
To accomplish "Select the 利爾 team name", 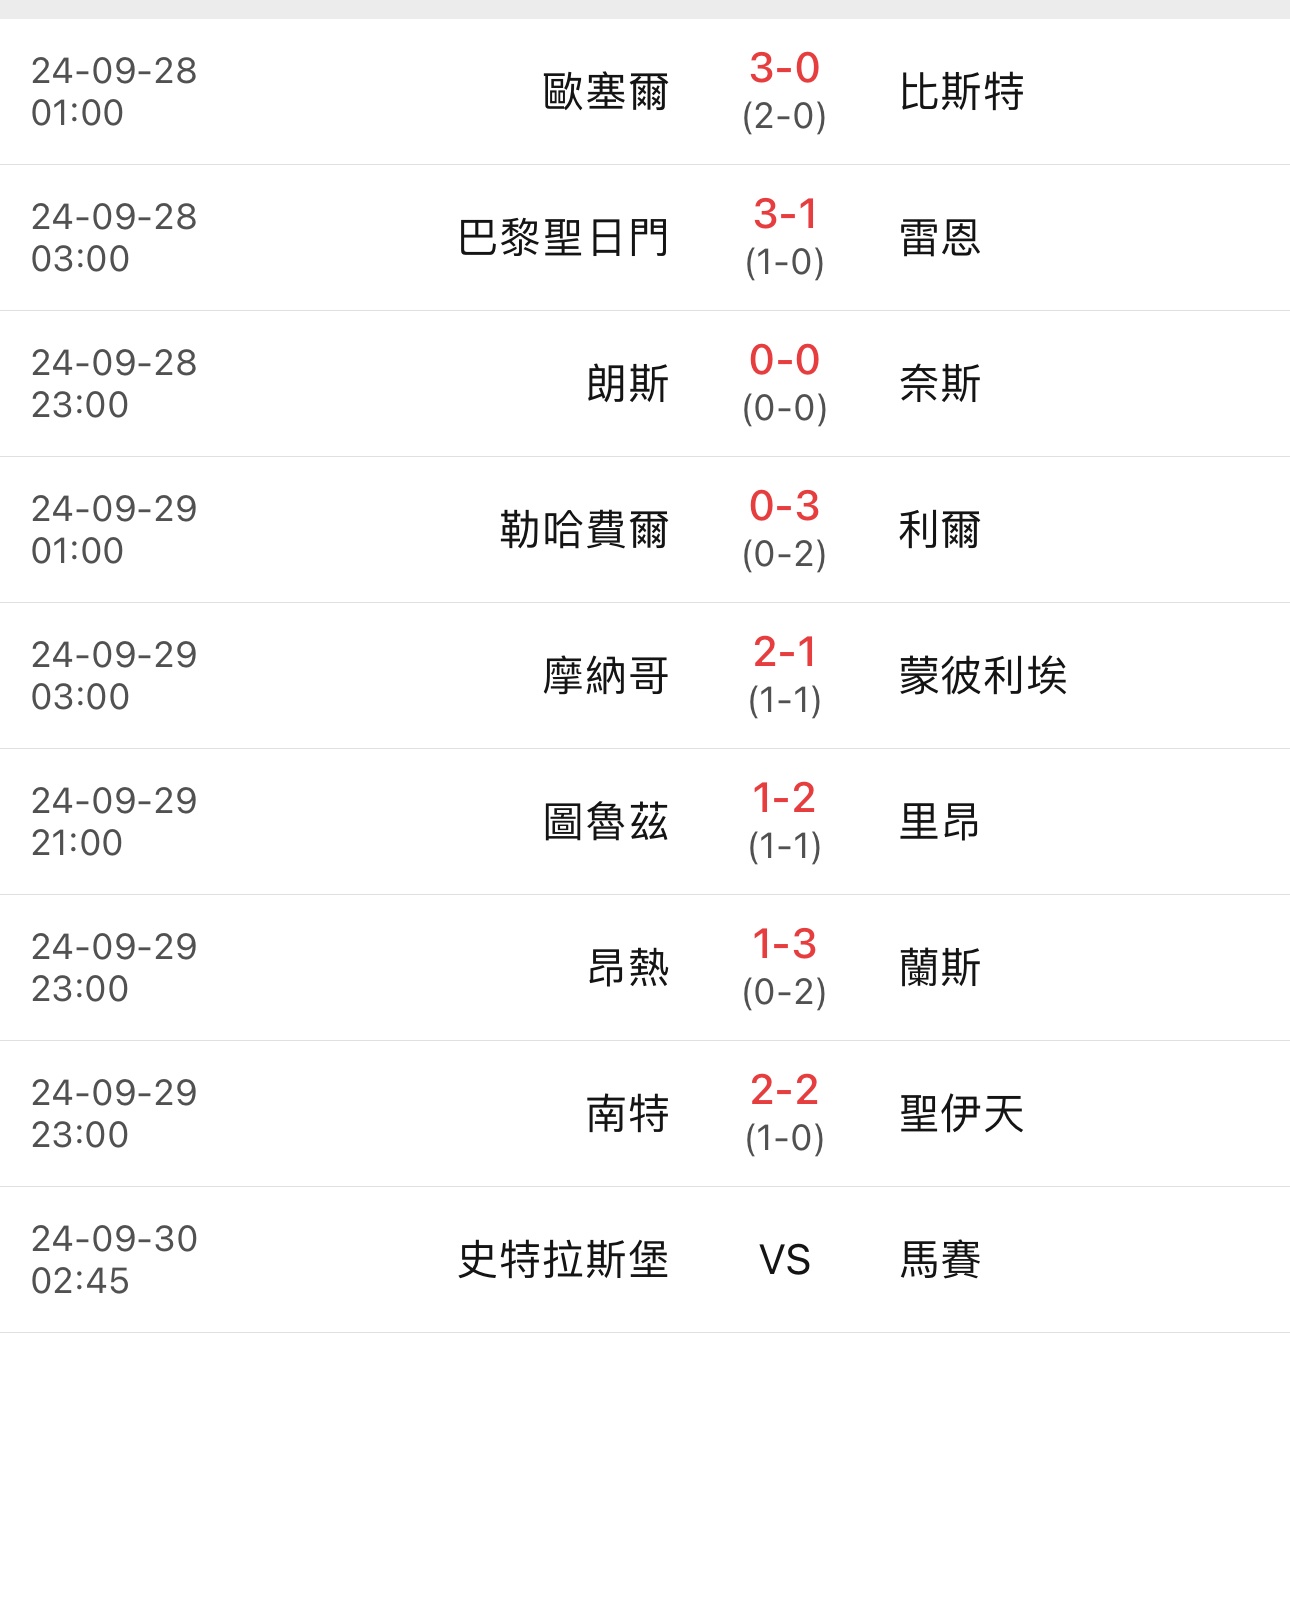I will [x=940, y=530].
